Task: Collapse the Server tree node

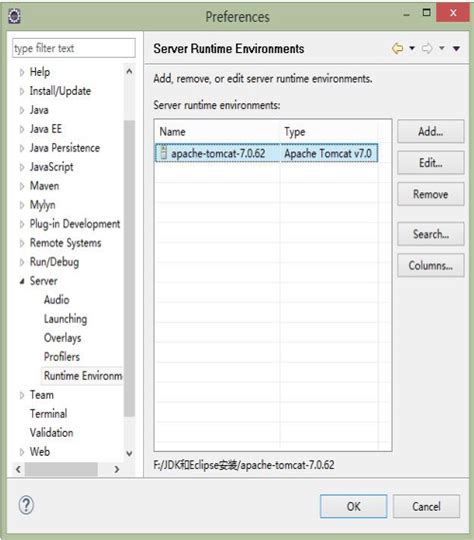Action: click(x=22, y=281)
